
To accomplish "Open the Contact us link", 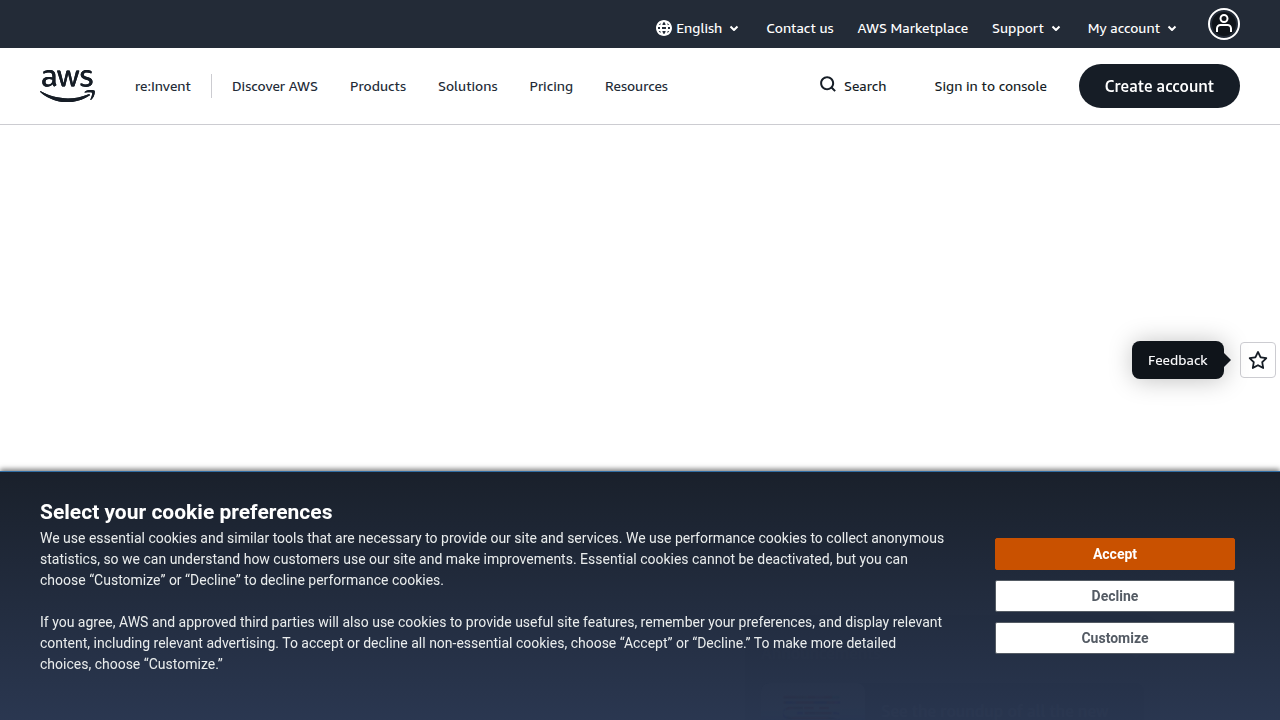I will click(x=800, y=28).
